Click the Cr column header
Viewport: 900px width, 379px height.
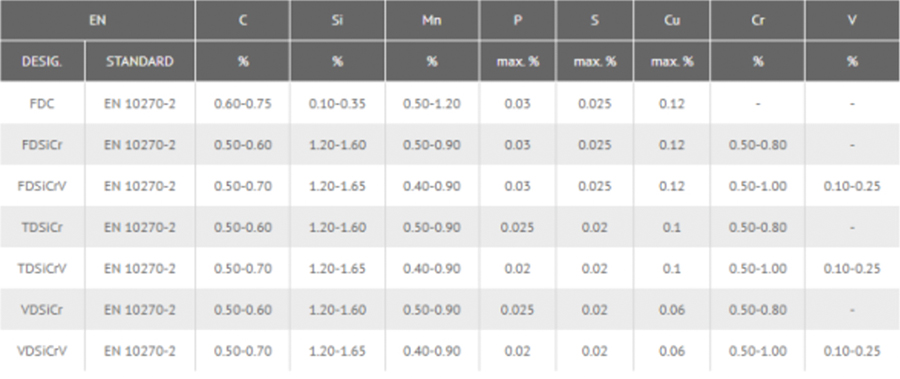click(758, 20)
